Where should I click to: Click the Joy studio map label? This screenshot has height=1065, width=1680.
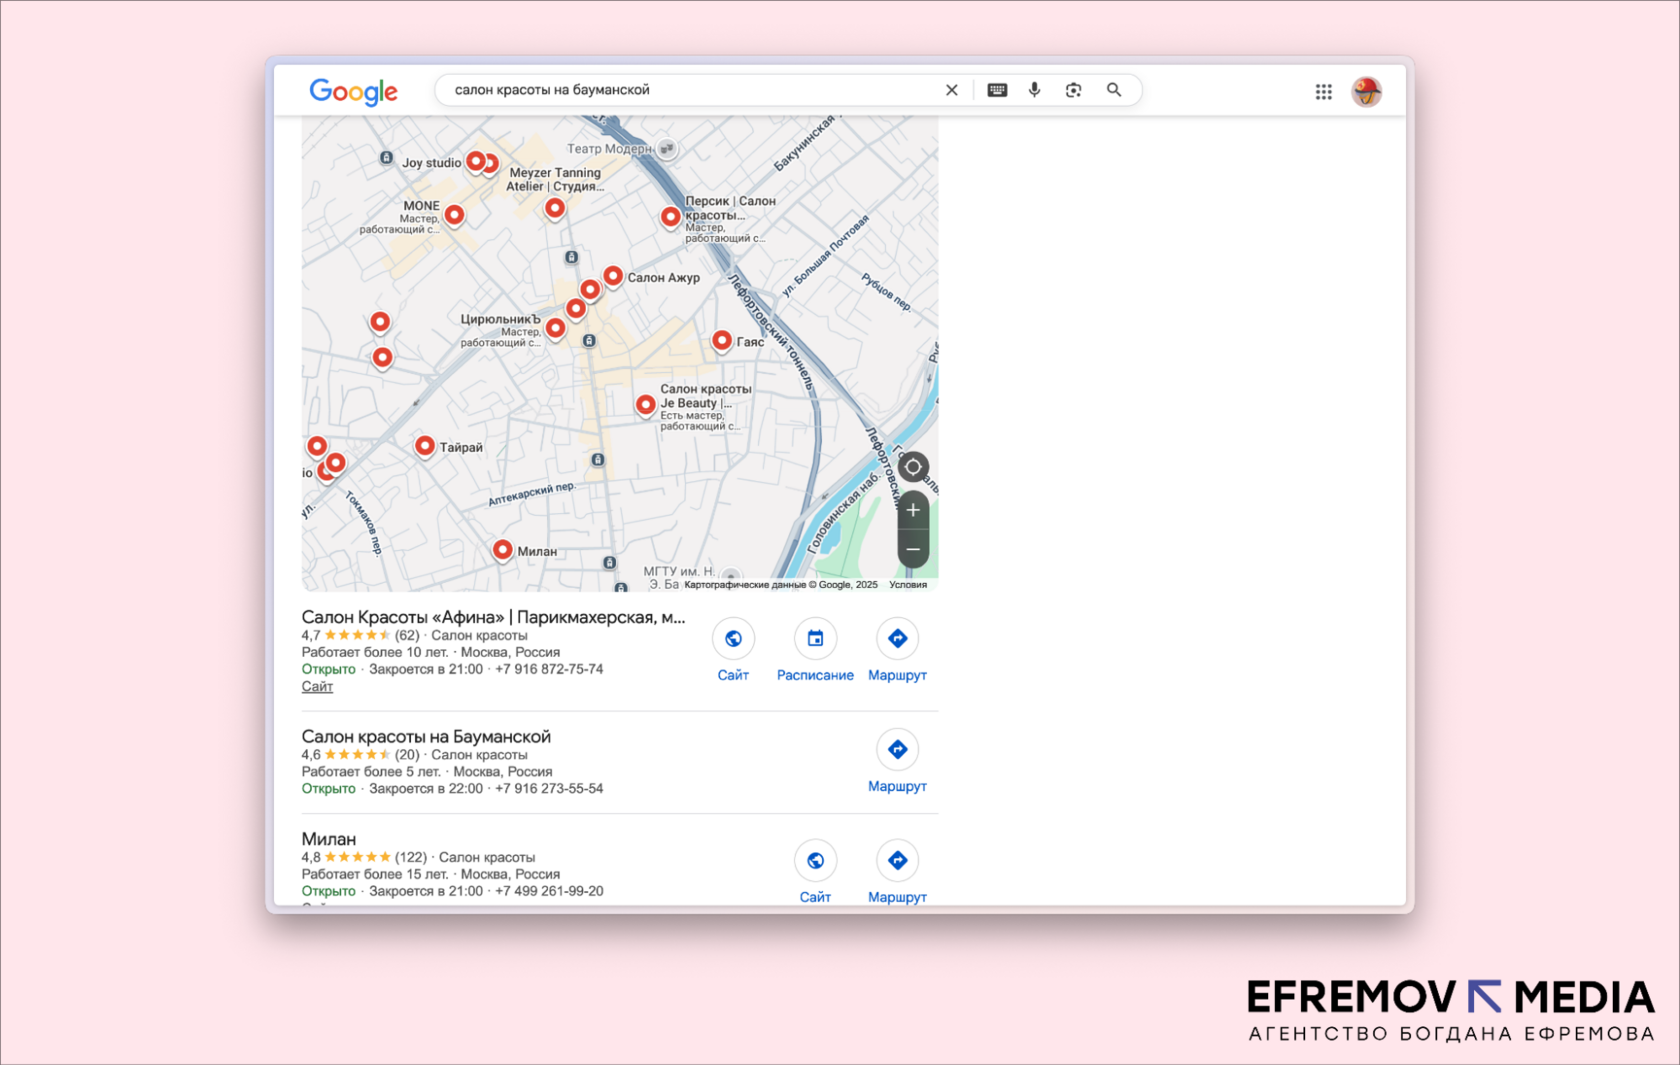[432, 163]
